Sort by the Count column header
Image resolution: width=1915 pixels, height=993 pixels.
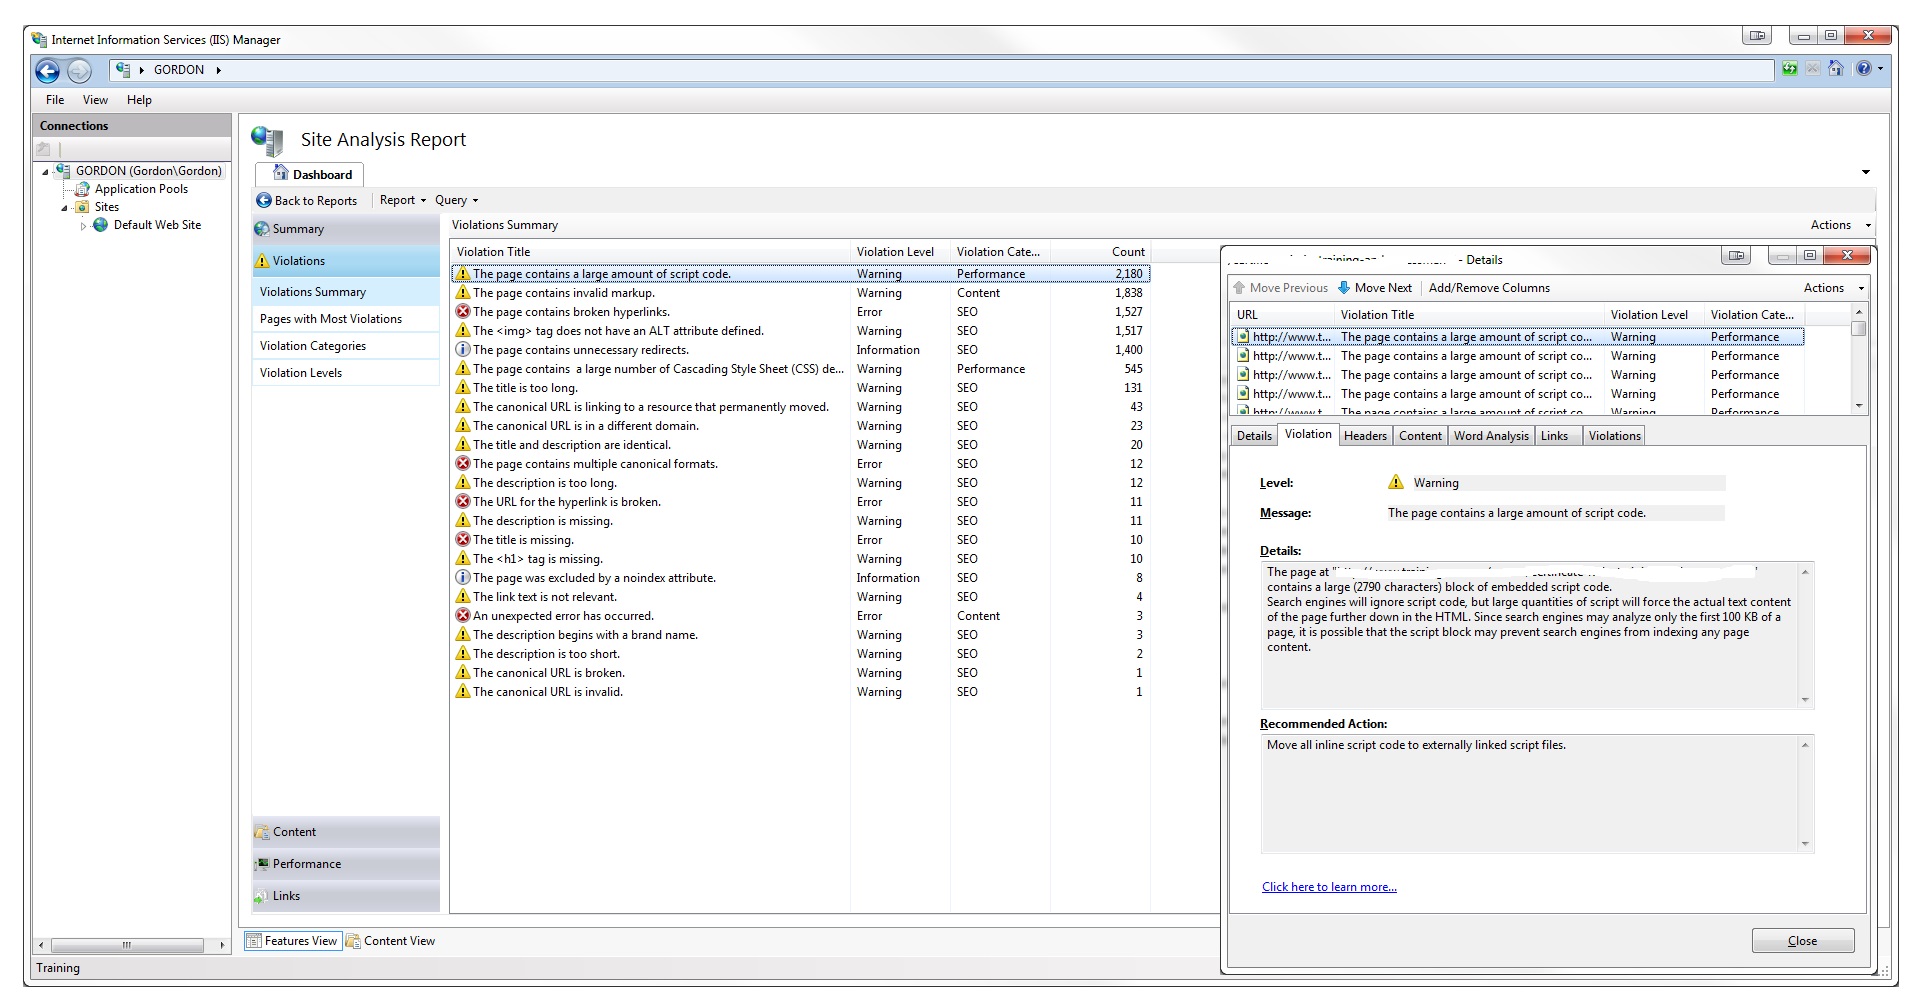click(x=1100, y=252)
